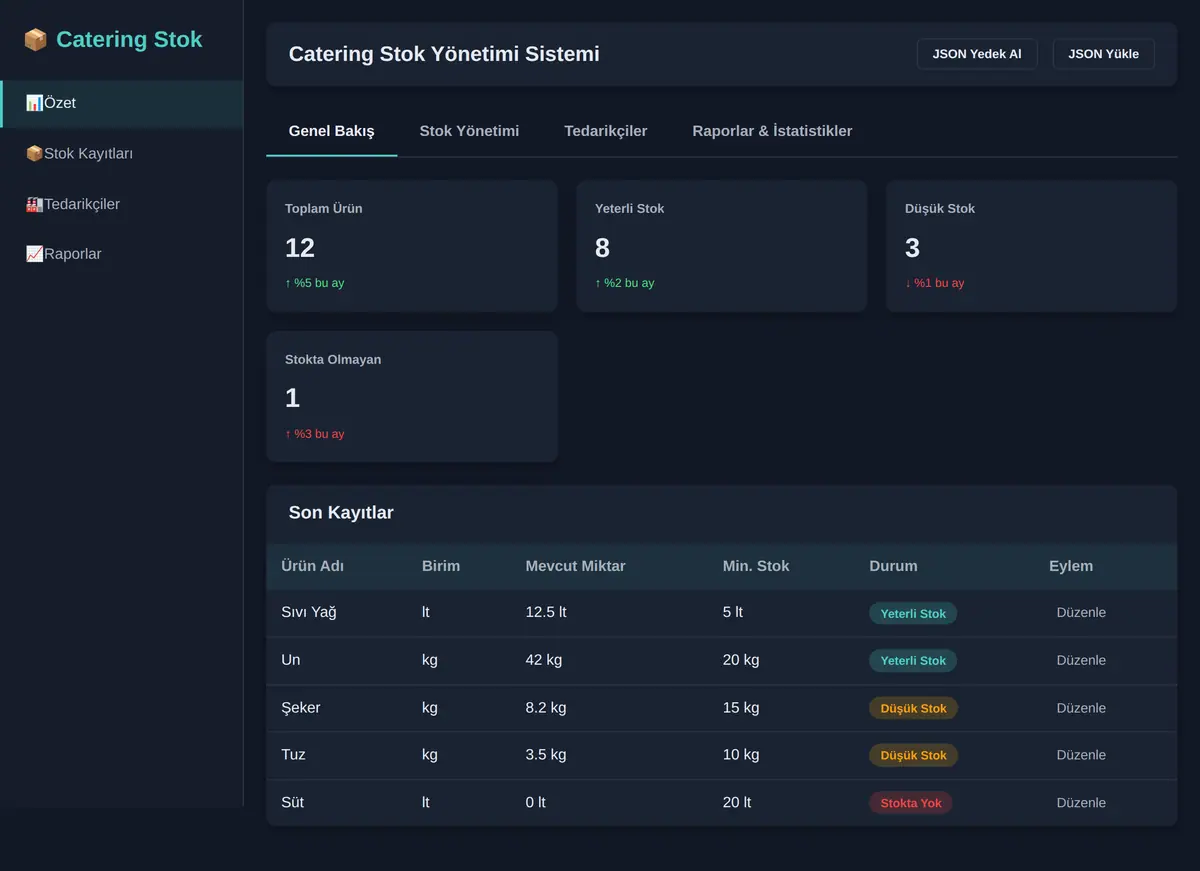1200x871 pixels.
Task: Select the Tedarikçiler tab in the top bar
Action: tap(606, 131)
